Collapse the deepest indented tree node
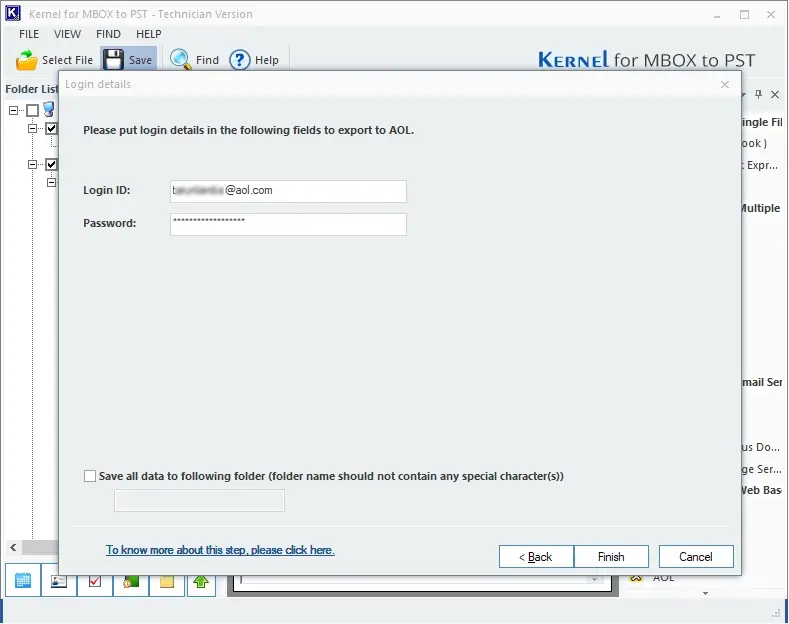Image resolution: width=789 pixels, height=624 pixels. pos(51,182)
